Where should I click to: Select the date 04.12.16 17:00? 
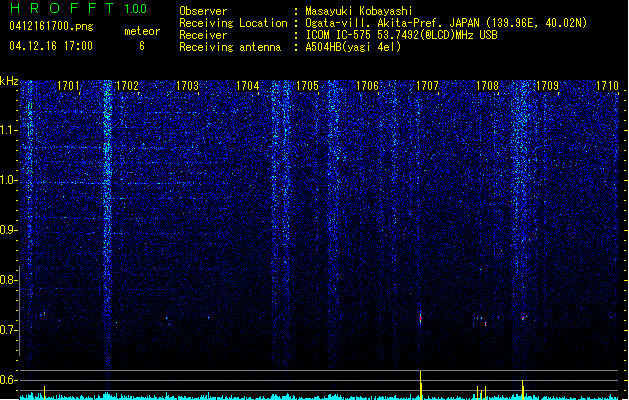pos(51,46)
